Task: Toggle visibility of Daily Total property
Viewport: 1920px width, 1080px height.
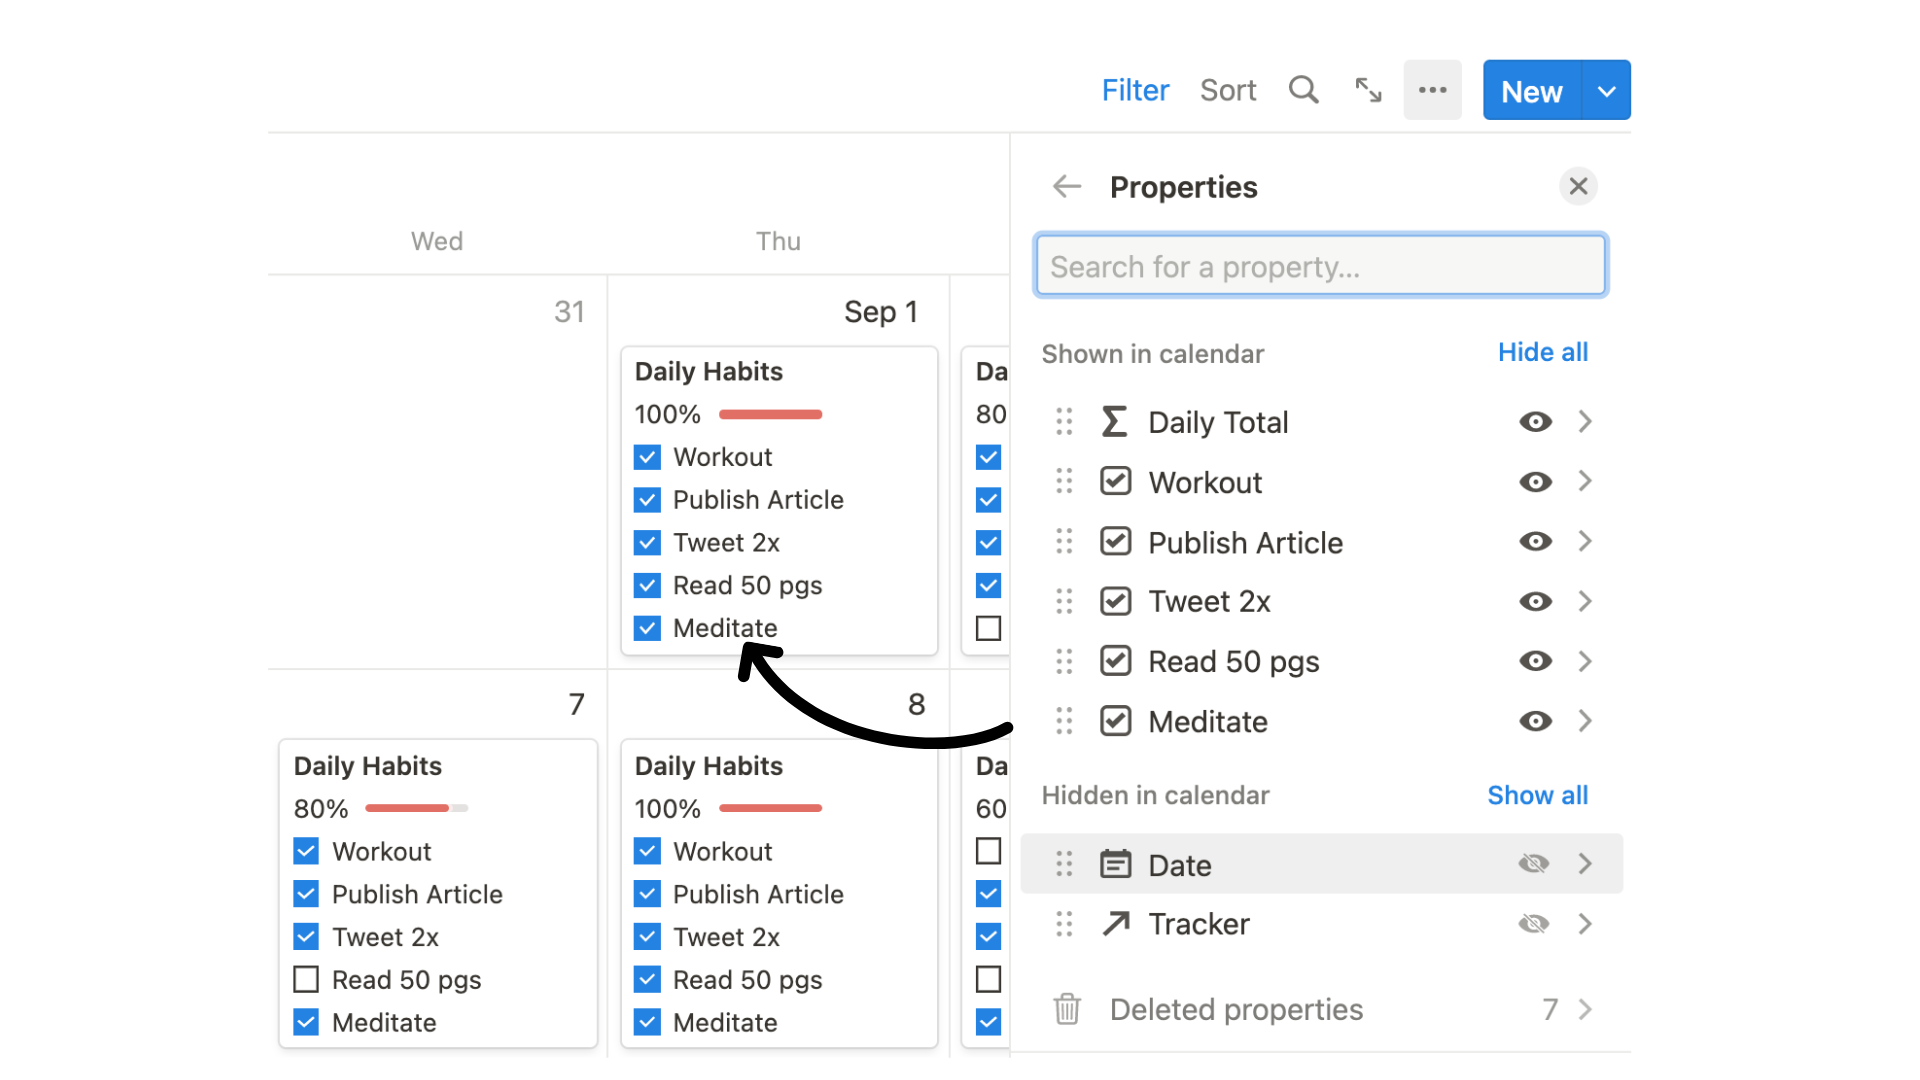Action: click(x=1532, y=422)
